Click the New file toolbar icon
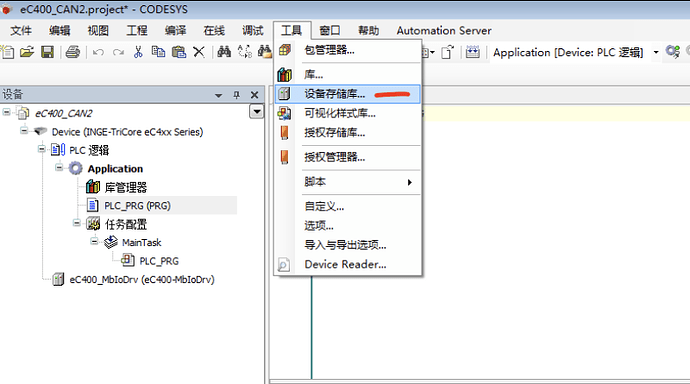This screenshot has height=384, width=690. 7,52
